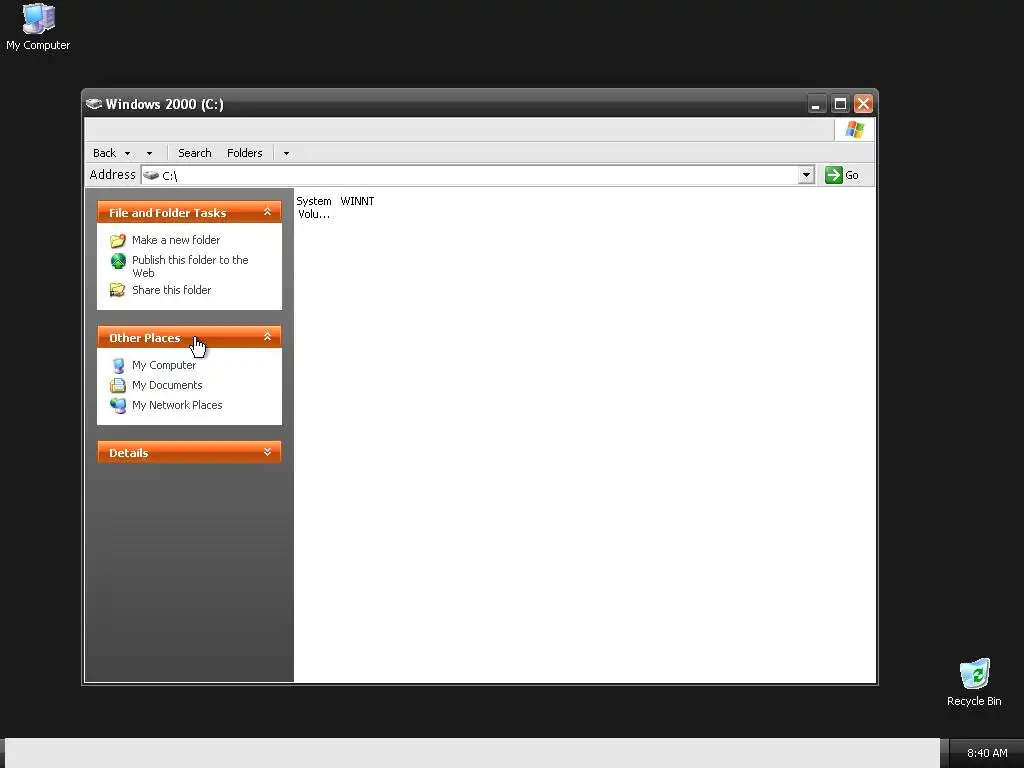Click the Go button label
The height and width of the screenshot is (768, 1024).
pos(852,175)
